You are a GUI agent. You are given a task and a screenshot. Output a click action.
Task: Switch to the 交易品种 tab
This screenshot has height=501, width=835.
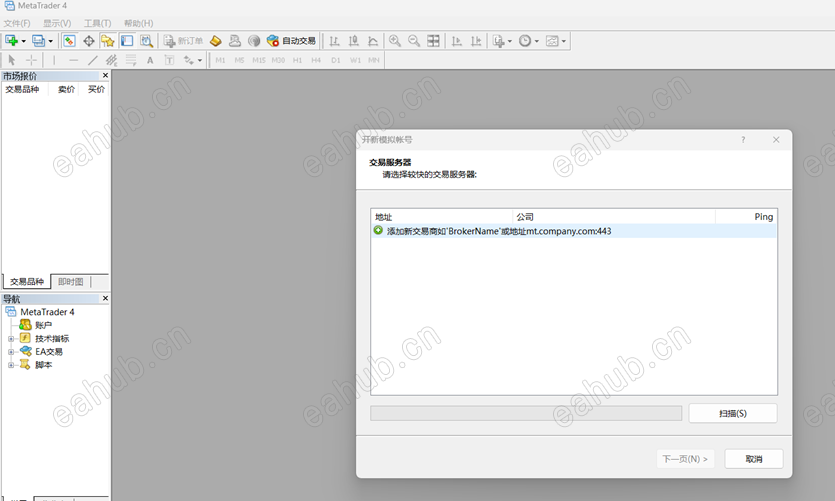[x=27, y=282]
